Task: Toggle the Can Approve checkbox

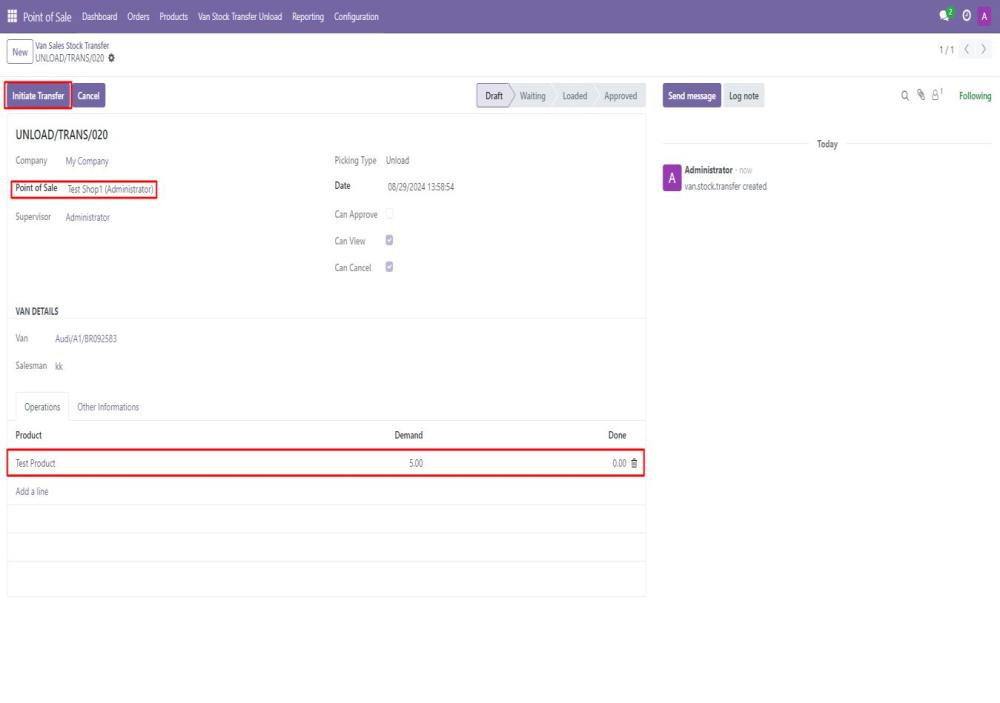Action: coord(389,213)
